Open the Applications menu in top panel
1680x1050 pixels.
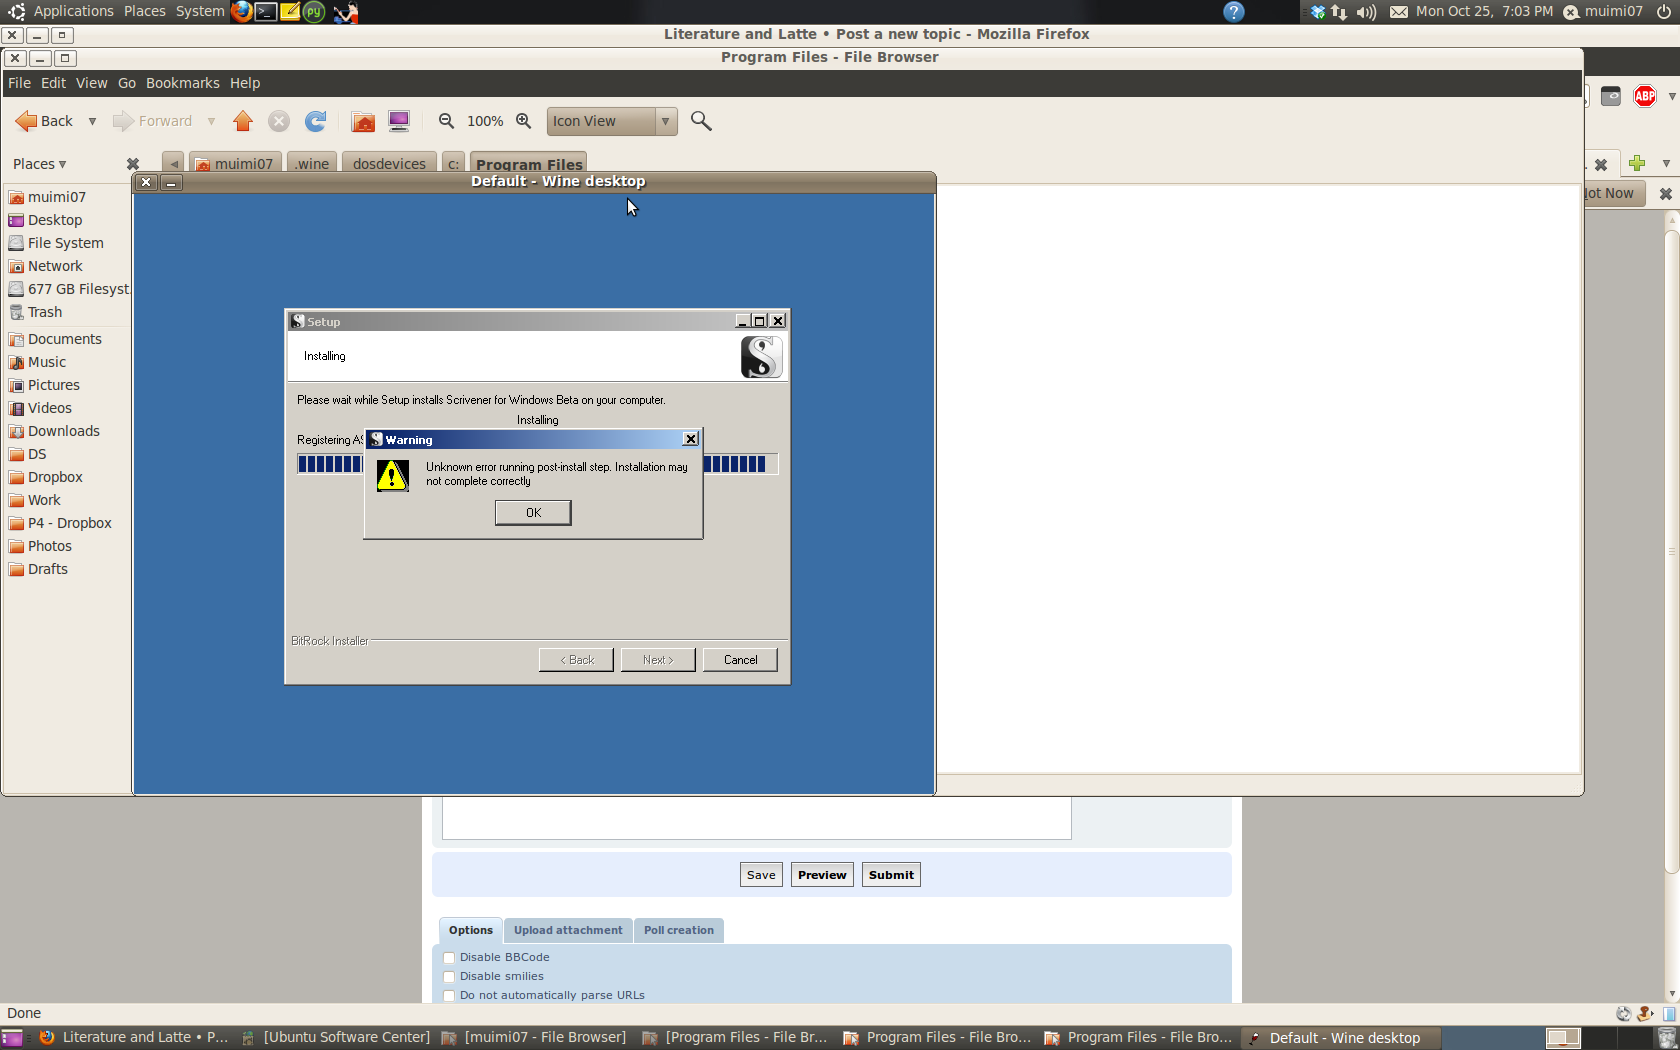pyautogui.click(x=73, y=11)
